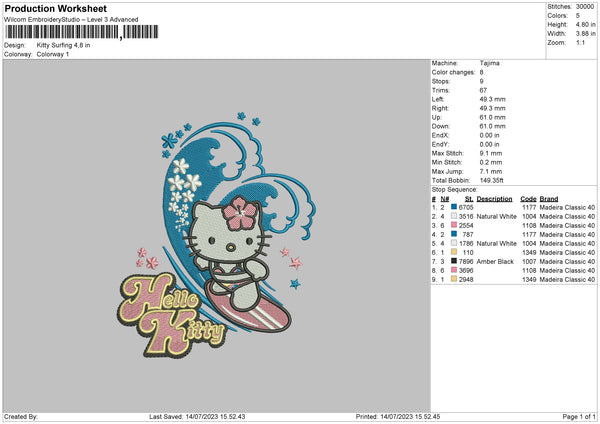Click the Zoom value '1:1'
The height and width of the screenshot is (424, 600).
pos(580,42)
